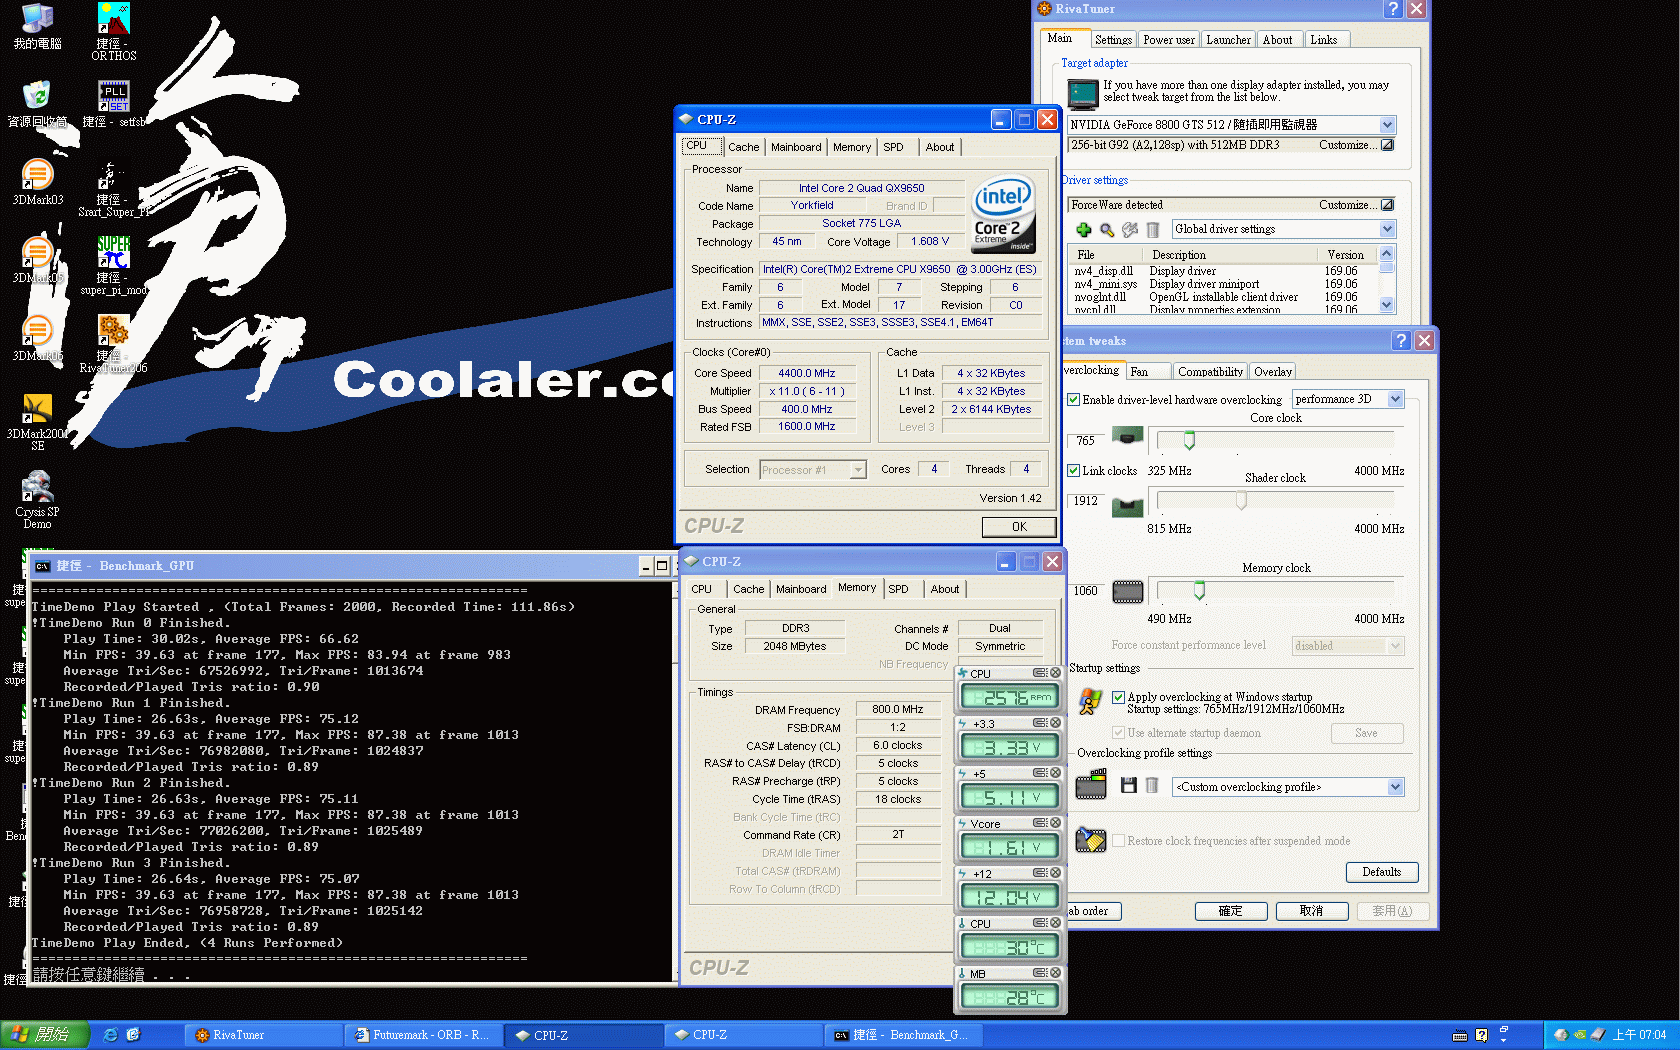Open settings icon on +12 voltage gadget
The image size is (1680, 1050).
[1040, 873]
